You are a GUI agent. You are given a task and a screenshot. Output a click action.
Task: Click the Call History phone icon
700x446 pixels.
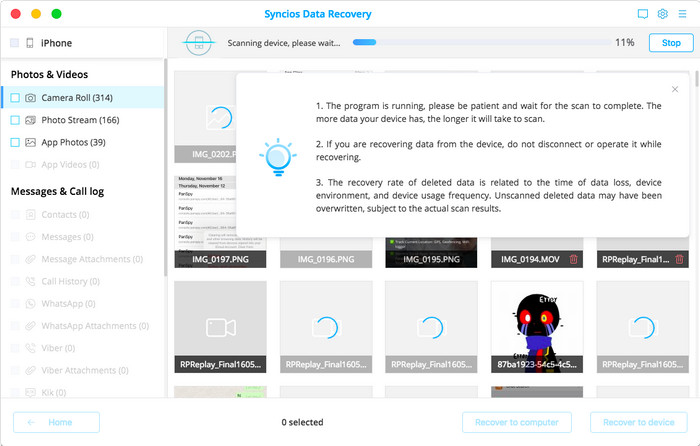30,281
